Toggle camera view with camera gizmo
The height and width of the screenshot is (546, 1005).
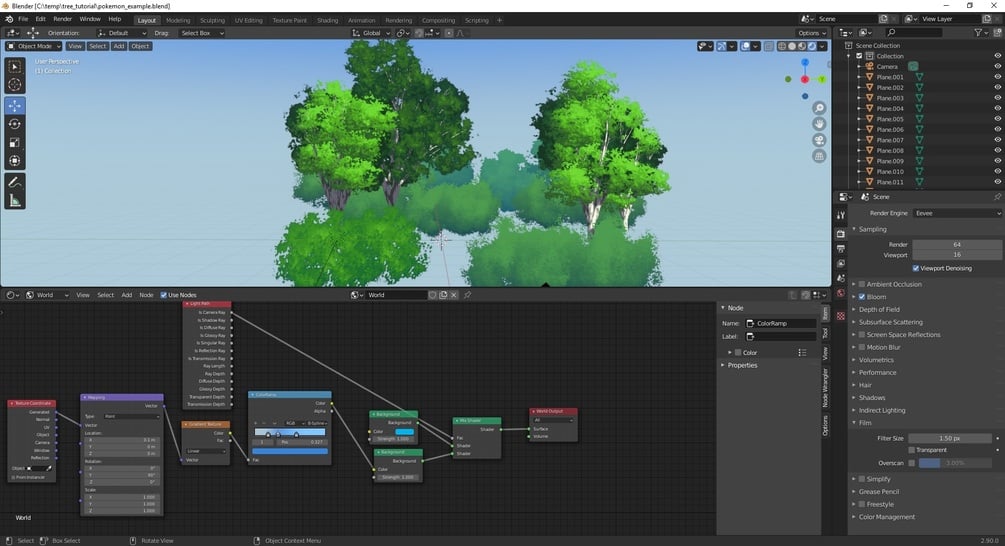click(x=819, y=140)
